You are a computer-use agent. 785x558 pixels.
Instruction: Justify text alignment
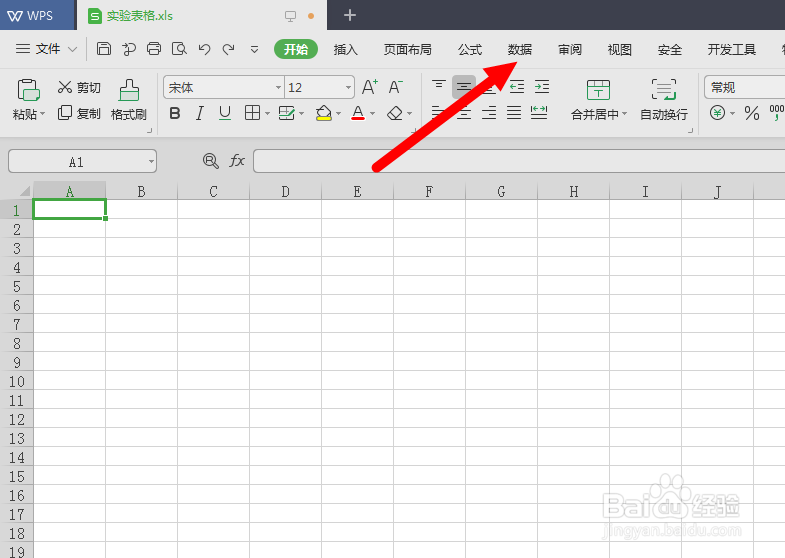(x=514, y=113)
